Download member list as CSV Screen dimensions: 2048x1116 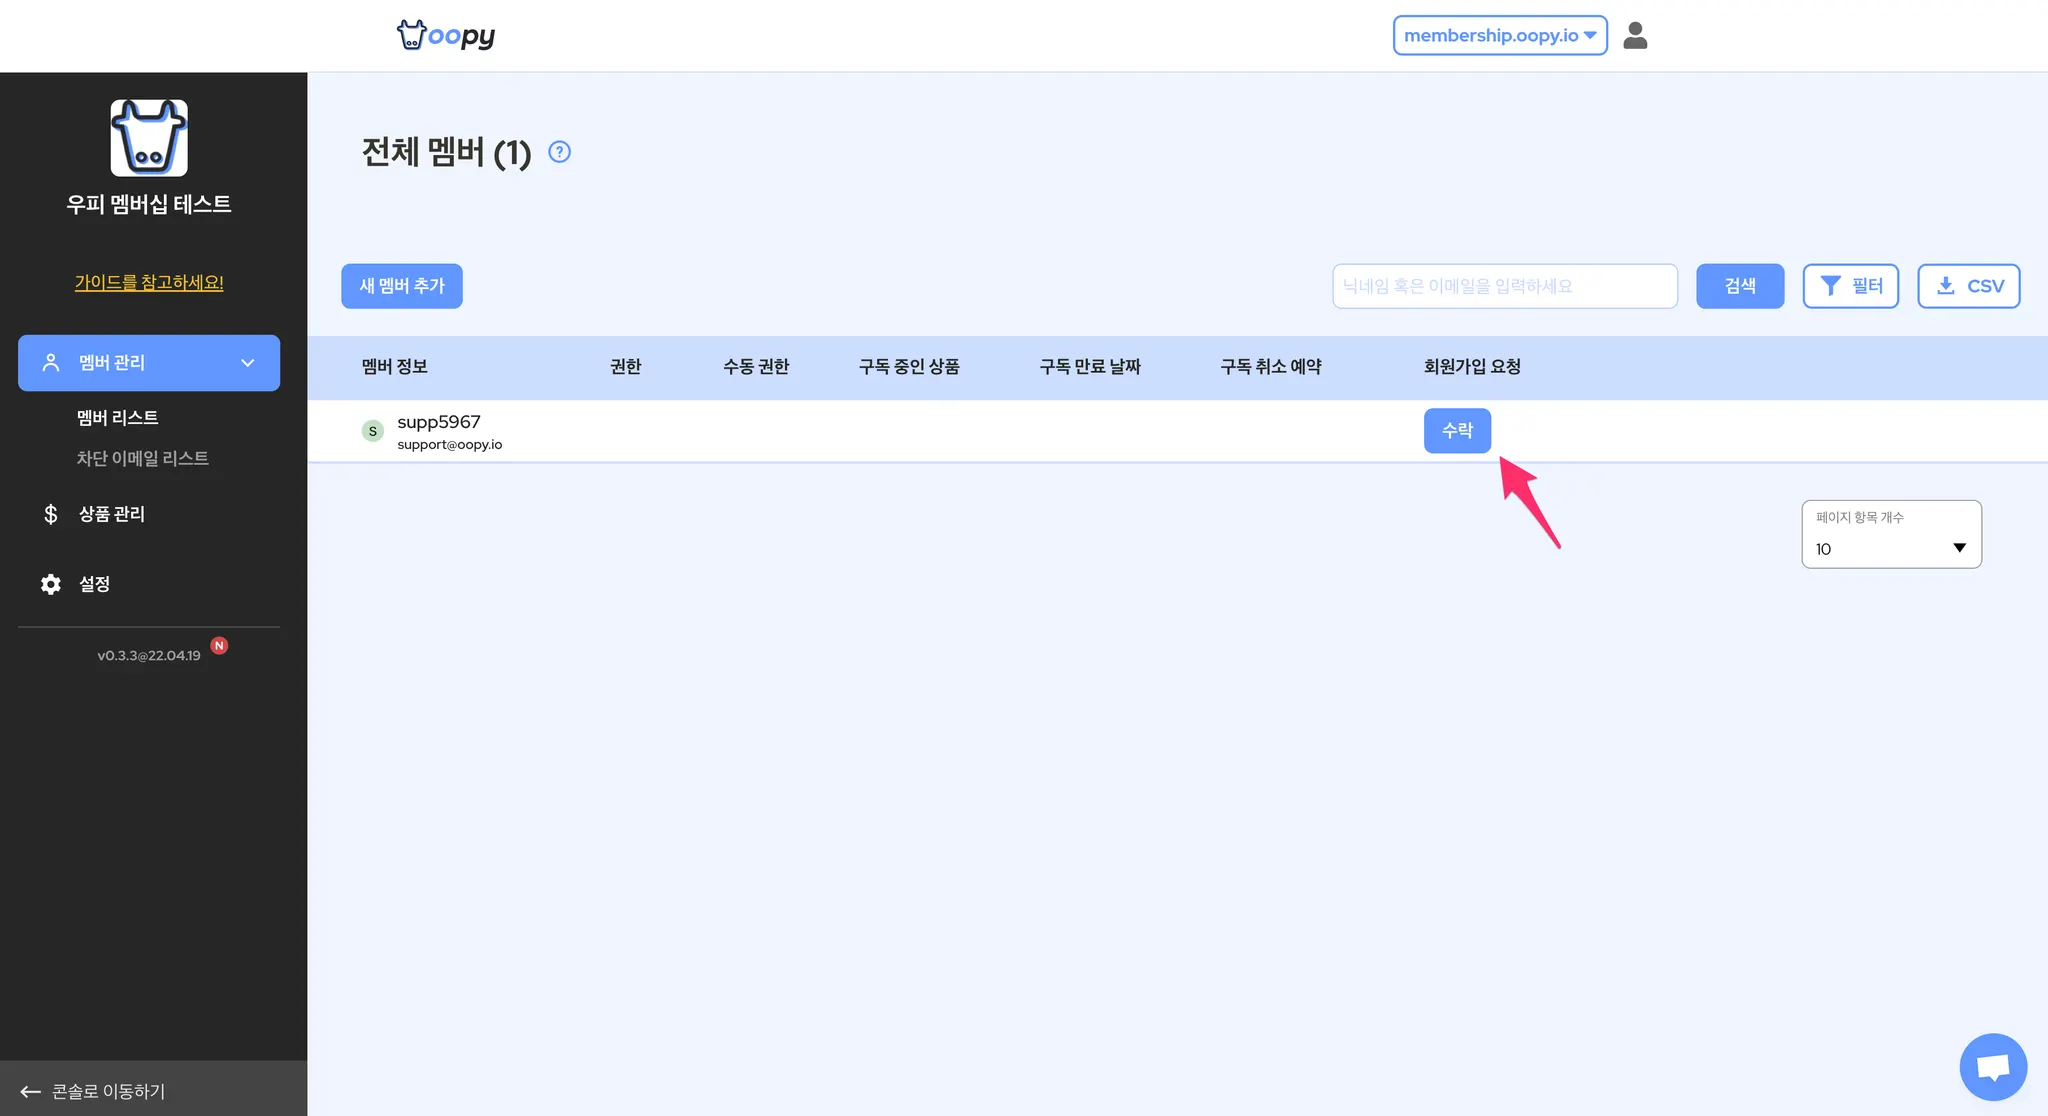(x=1968, y=286)
